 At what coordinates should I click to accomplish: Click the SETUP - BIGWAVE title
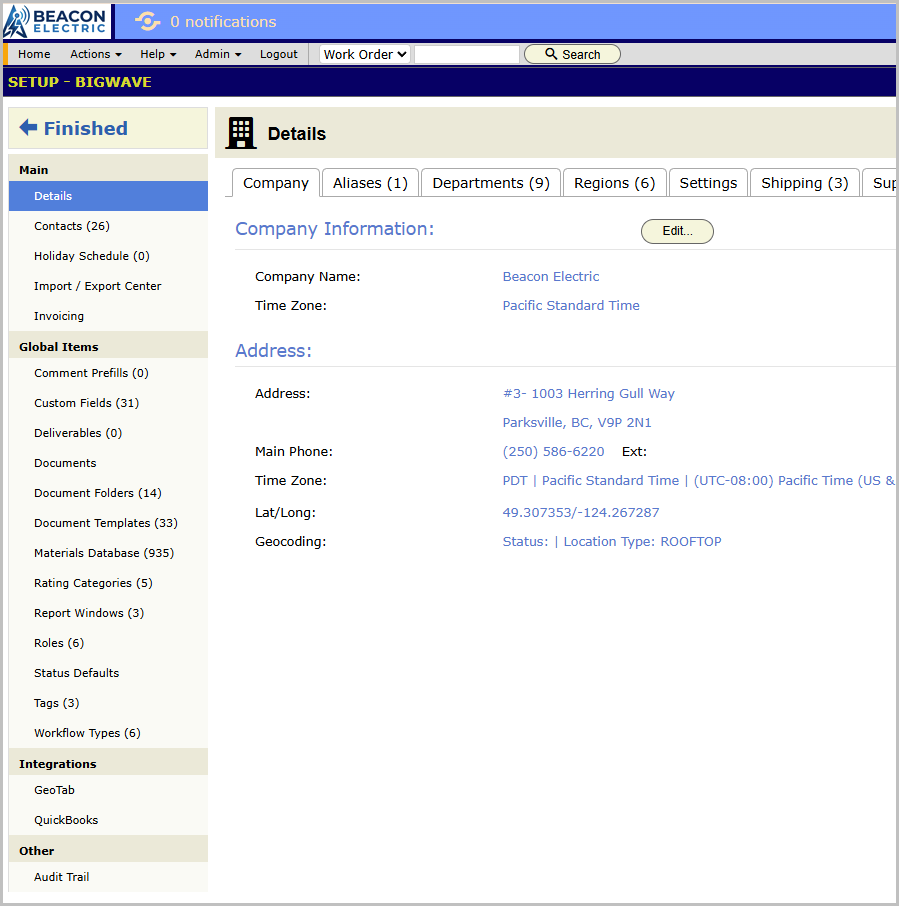(80, 82)
